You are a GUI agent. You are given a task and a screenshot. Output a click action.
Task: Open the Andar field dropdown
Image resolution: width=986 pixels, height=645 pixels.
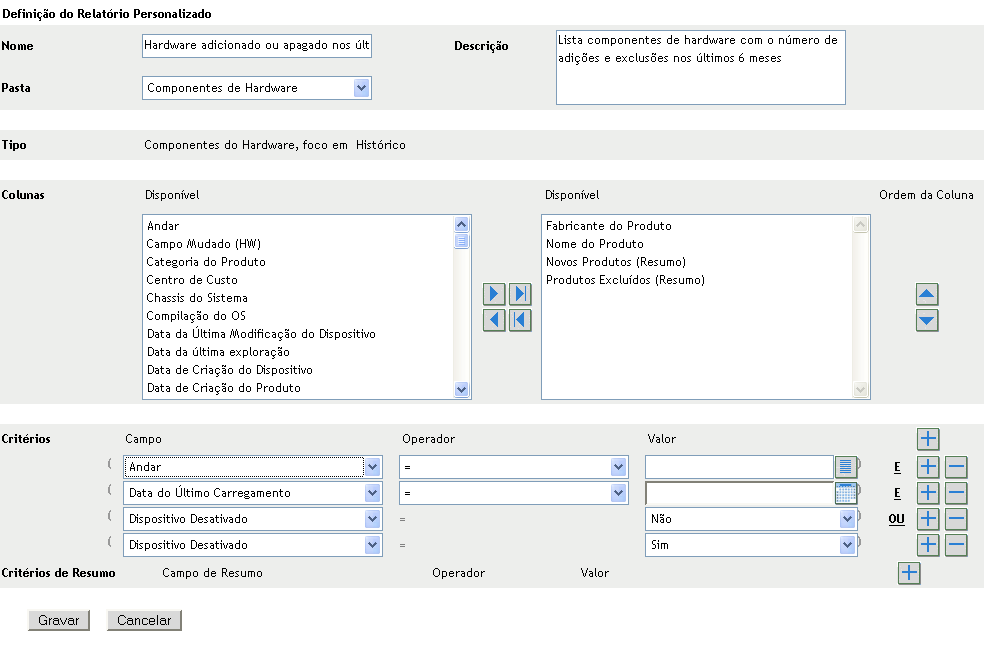(372, 467)
